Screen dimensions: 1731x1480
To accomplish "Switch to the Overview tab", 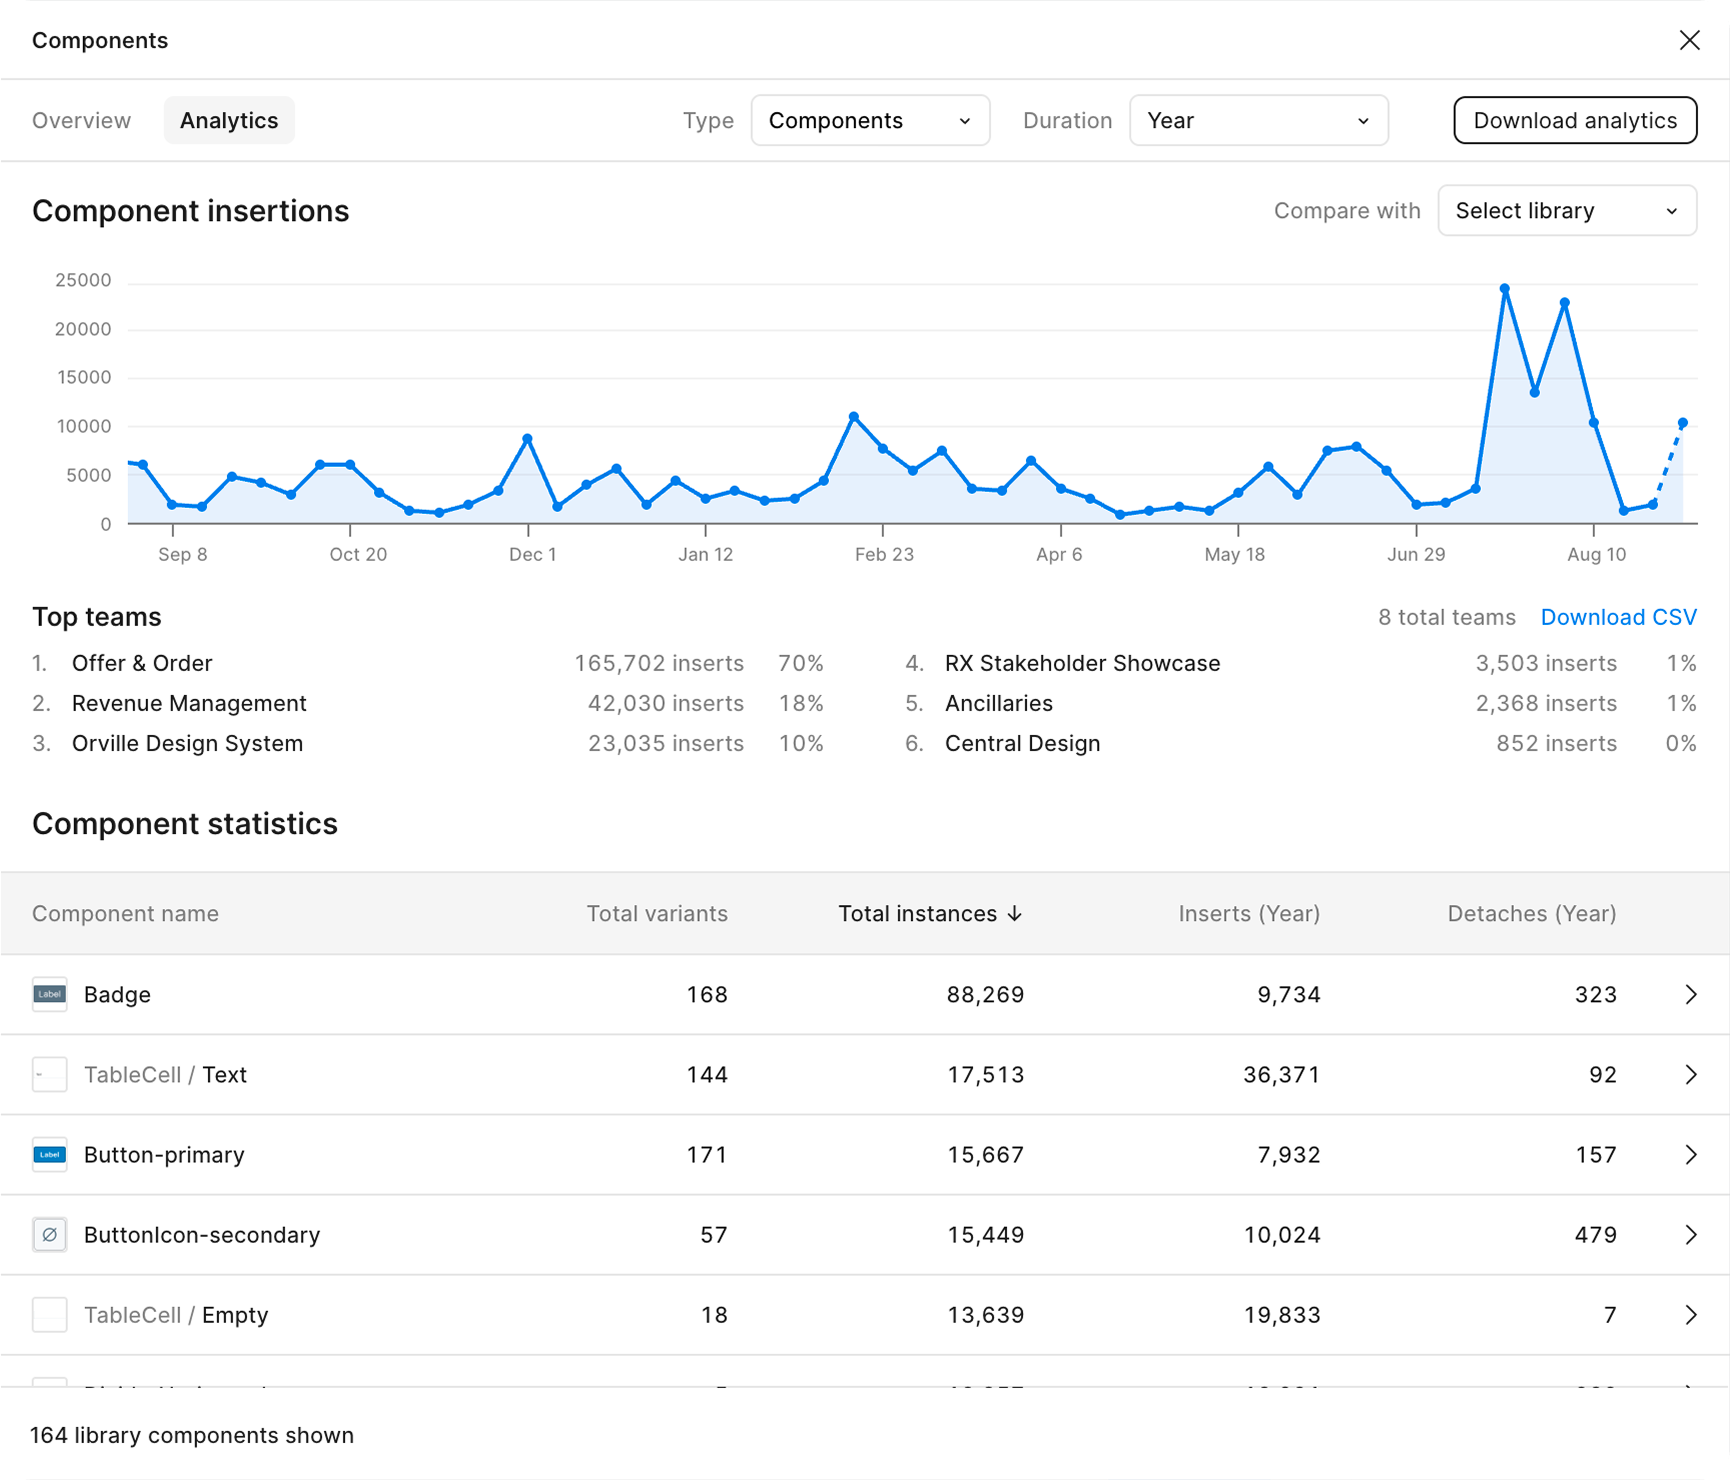I will tap(81, 121).
